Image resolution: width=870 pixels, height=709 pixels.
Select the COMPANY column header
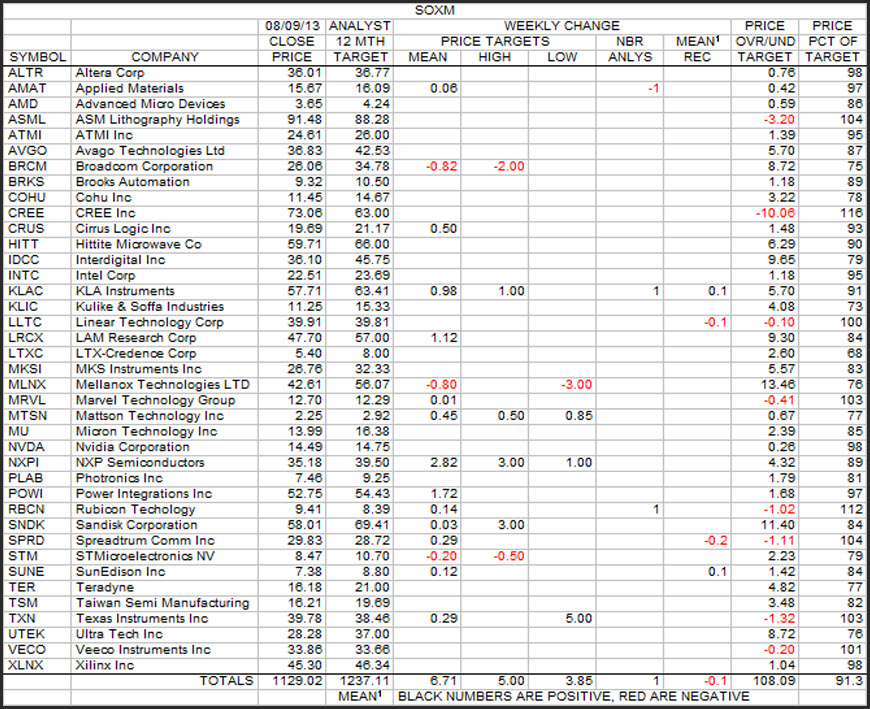[164, 57]
